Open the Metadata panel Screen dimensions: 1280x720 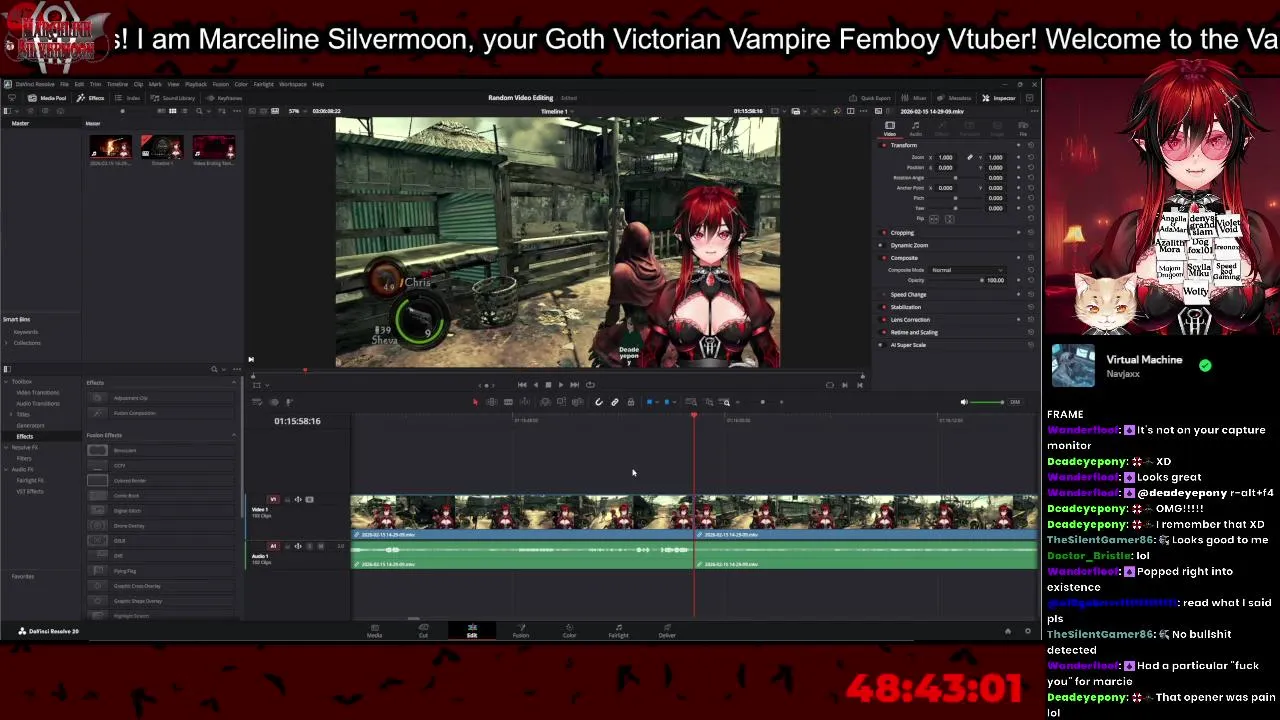(954, 98)
